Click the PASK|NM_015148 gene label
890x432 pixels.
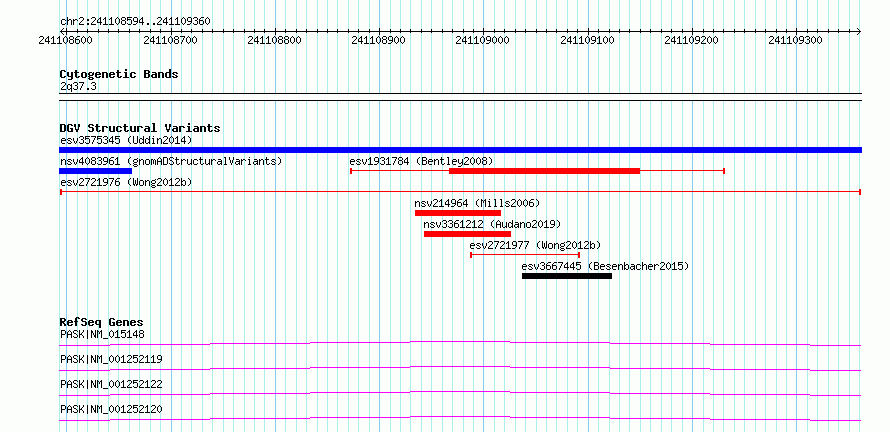102,334
